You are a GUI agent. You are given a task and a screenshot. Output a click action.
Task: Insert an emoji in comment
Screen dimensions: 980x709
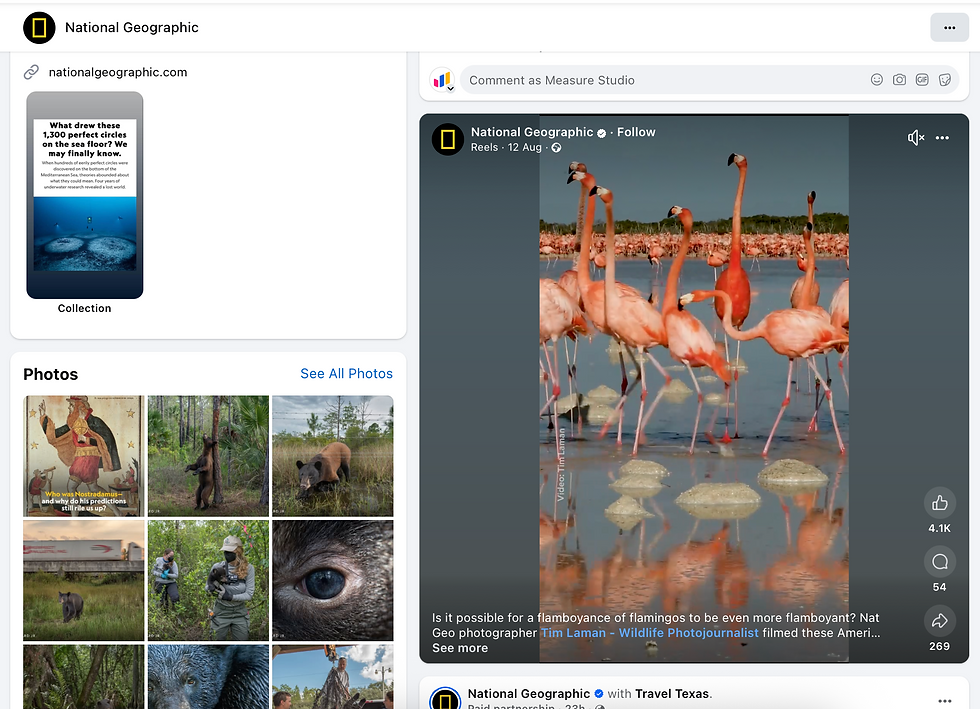pos(877,79)
